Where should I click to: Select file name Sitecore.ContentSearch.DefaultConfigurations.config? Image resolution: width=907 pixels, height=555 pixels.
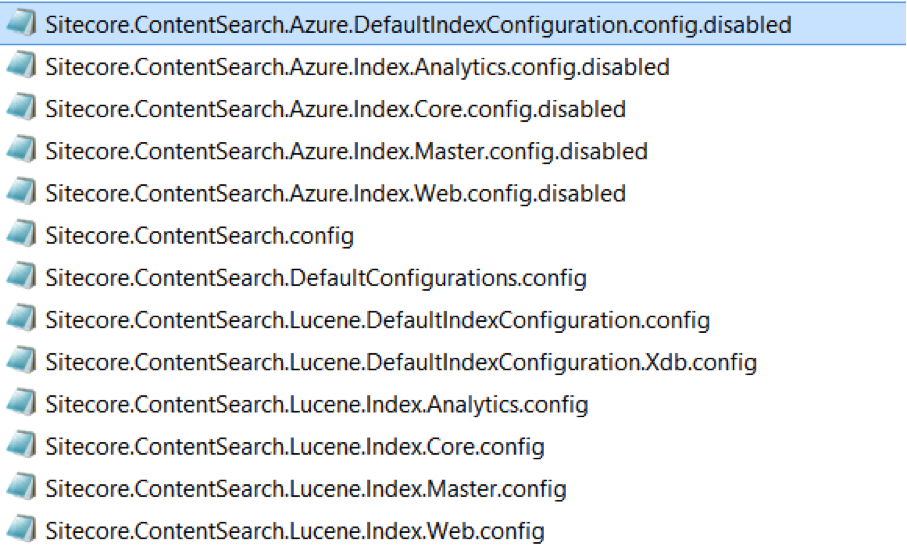pos(316,279)
